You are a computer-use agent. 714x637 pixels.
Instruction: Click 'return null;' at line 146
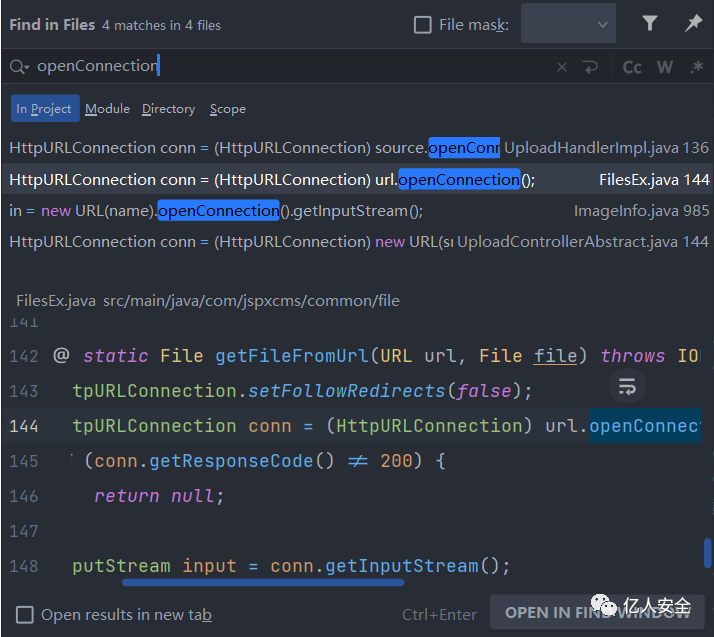(x=159, y=496)
